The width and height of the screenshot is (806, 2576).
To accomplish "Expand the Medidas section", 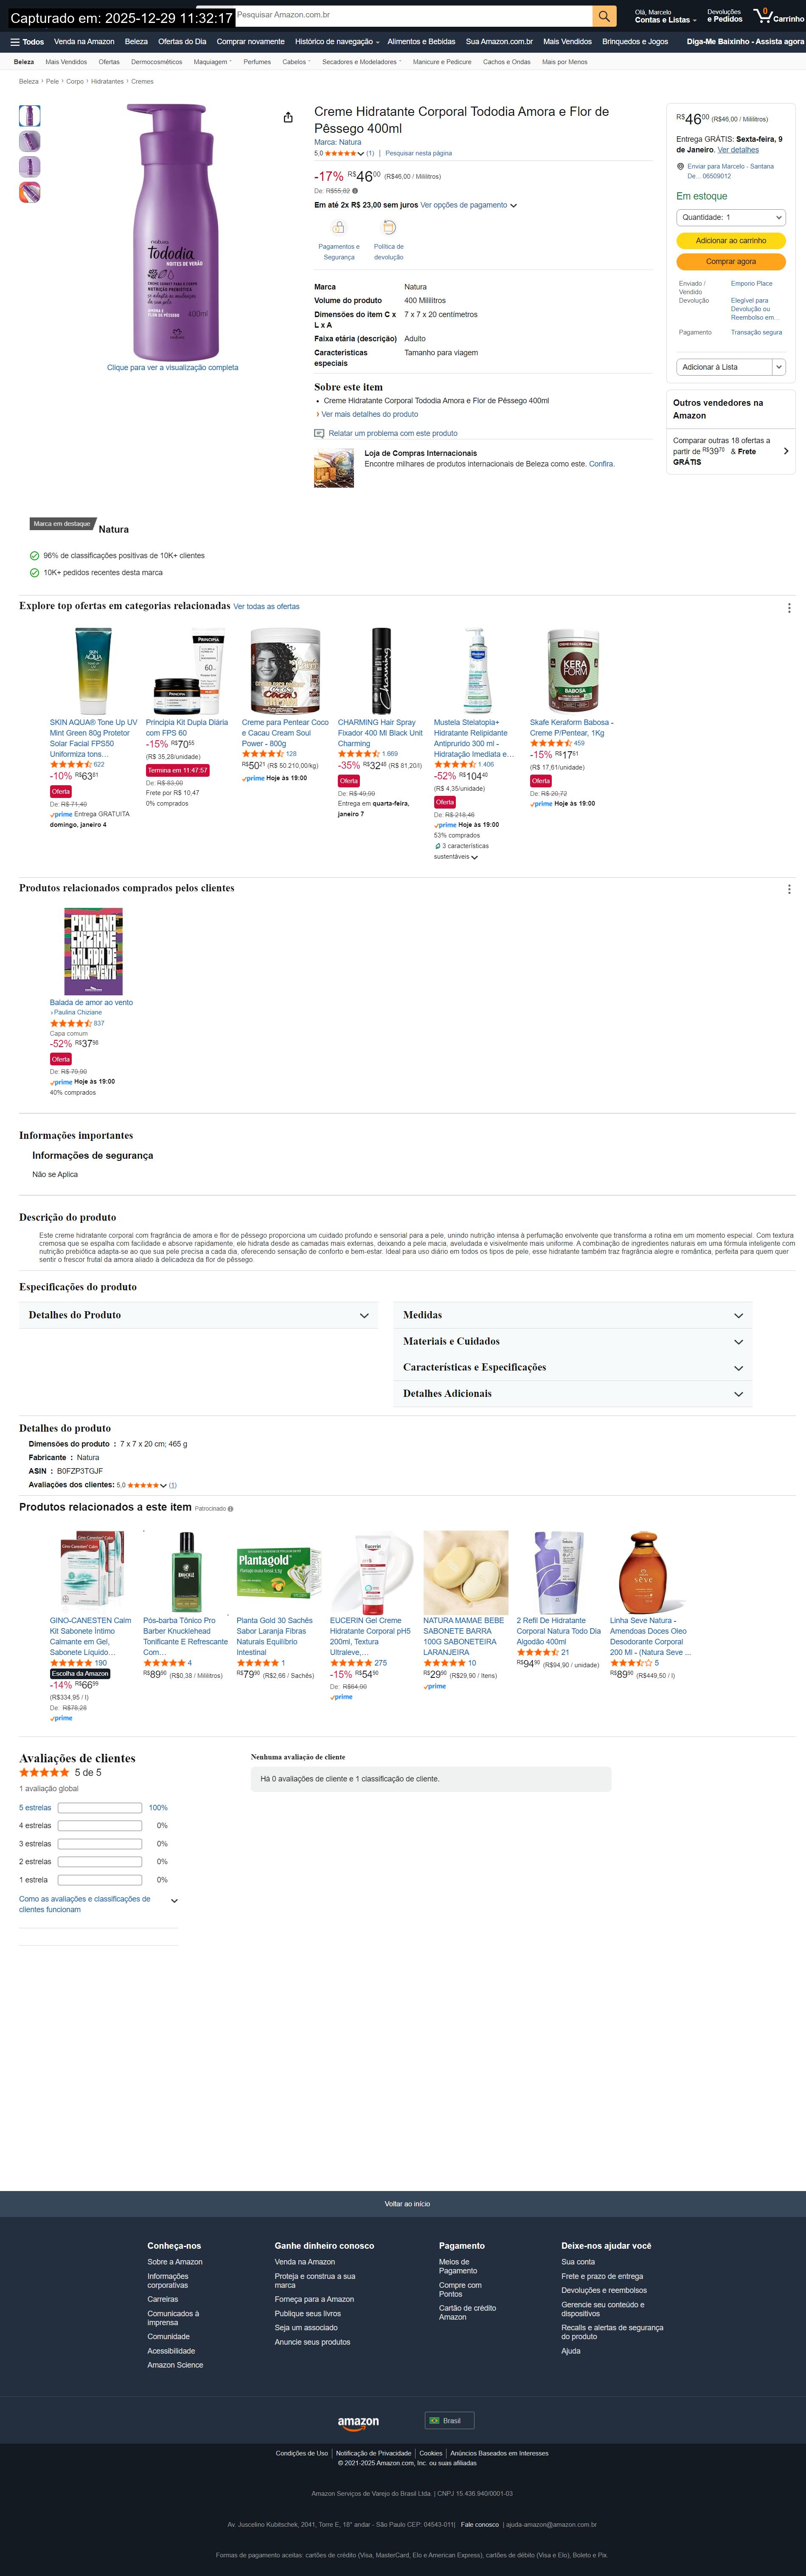I will tap(572, 1315).
